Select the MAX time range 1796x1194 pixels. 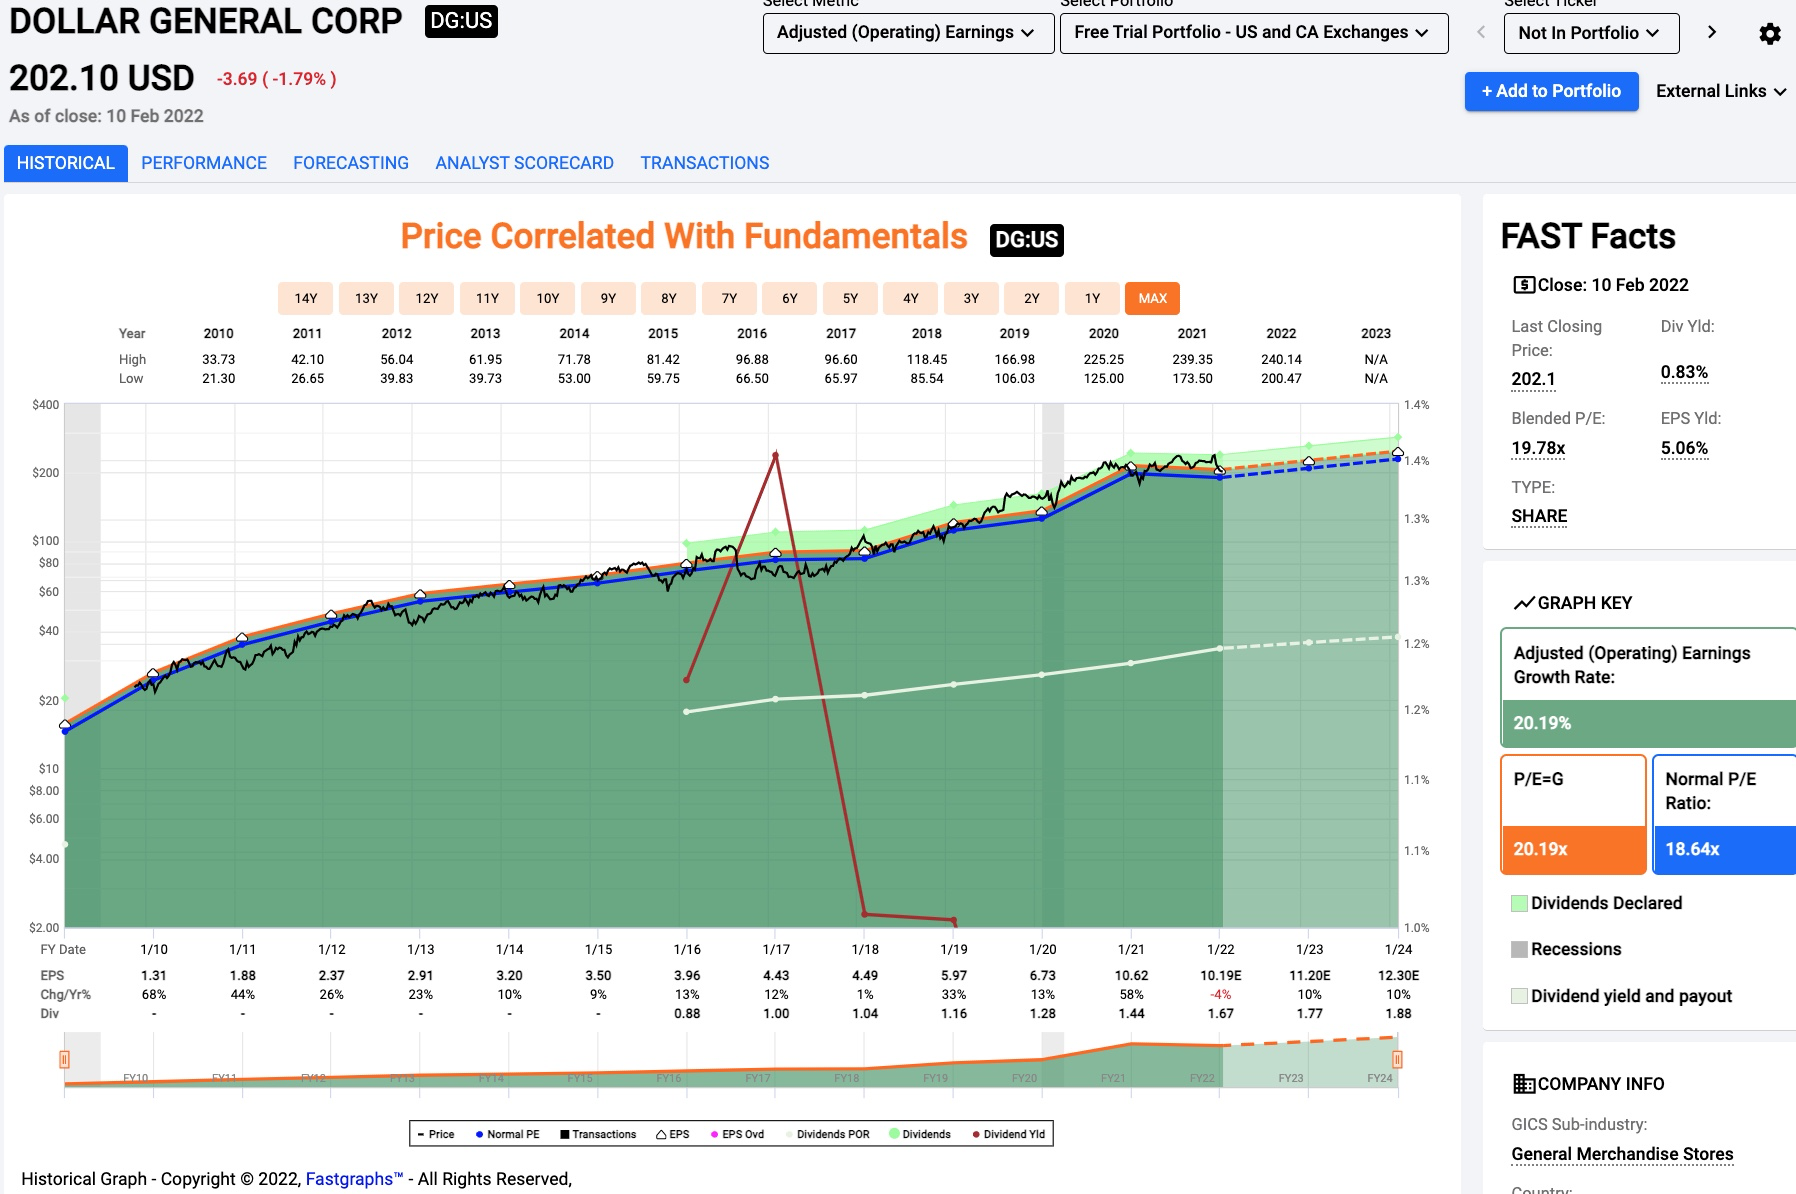coord(1153,298)
